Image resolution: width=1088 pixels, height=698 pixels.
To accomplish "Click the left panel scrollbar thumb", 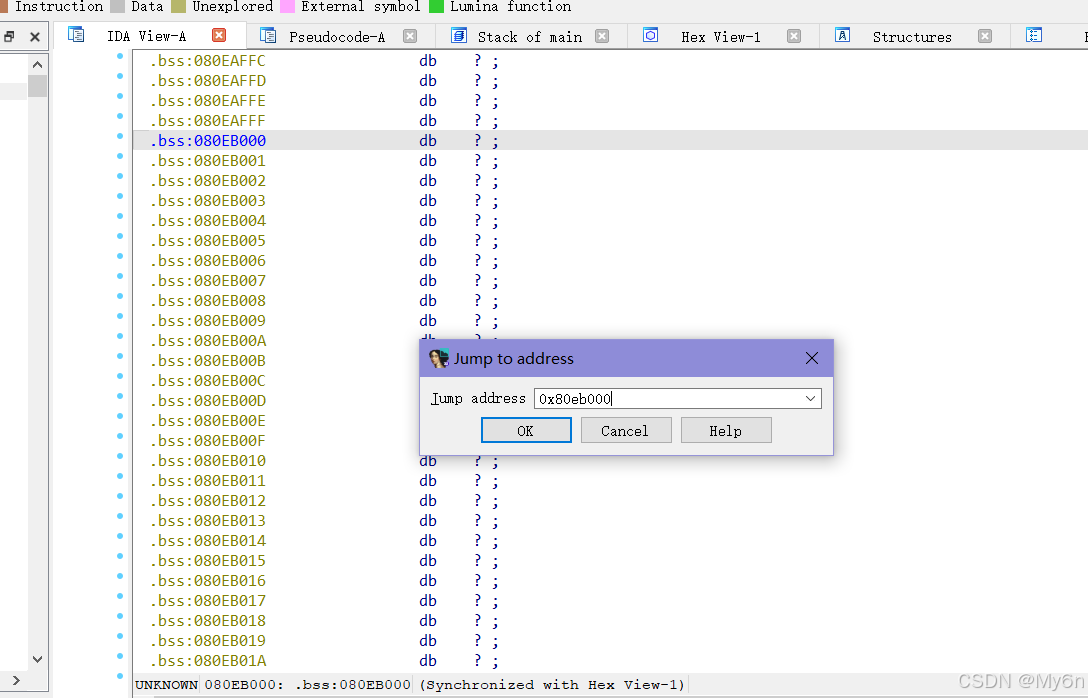I will 37,86.
